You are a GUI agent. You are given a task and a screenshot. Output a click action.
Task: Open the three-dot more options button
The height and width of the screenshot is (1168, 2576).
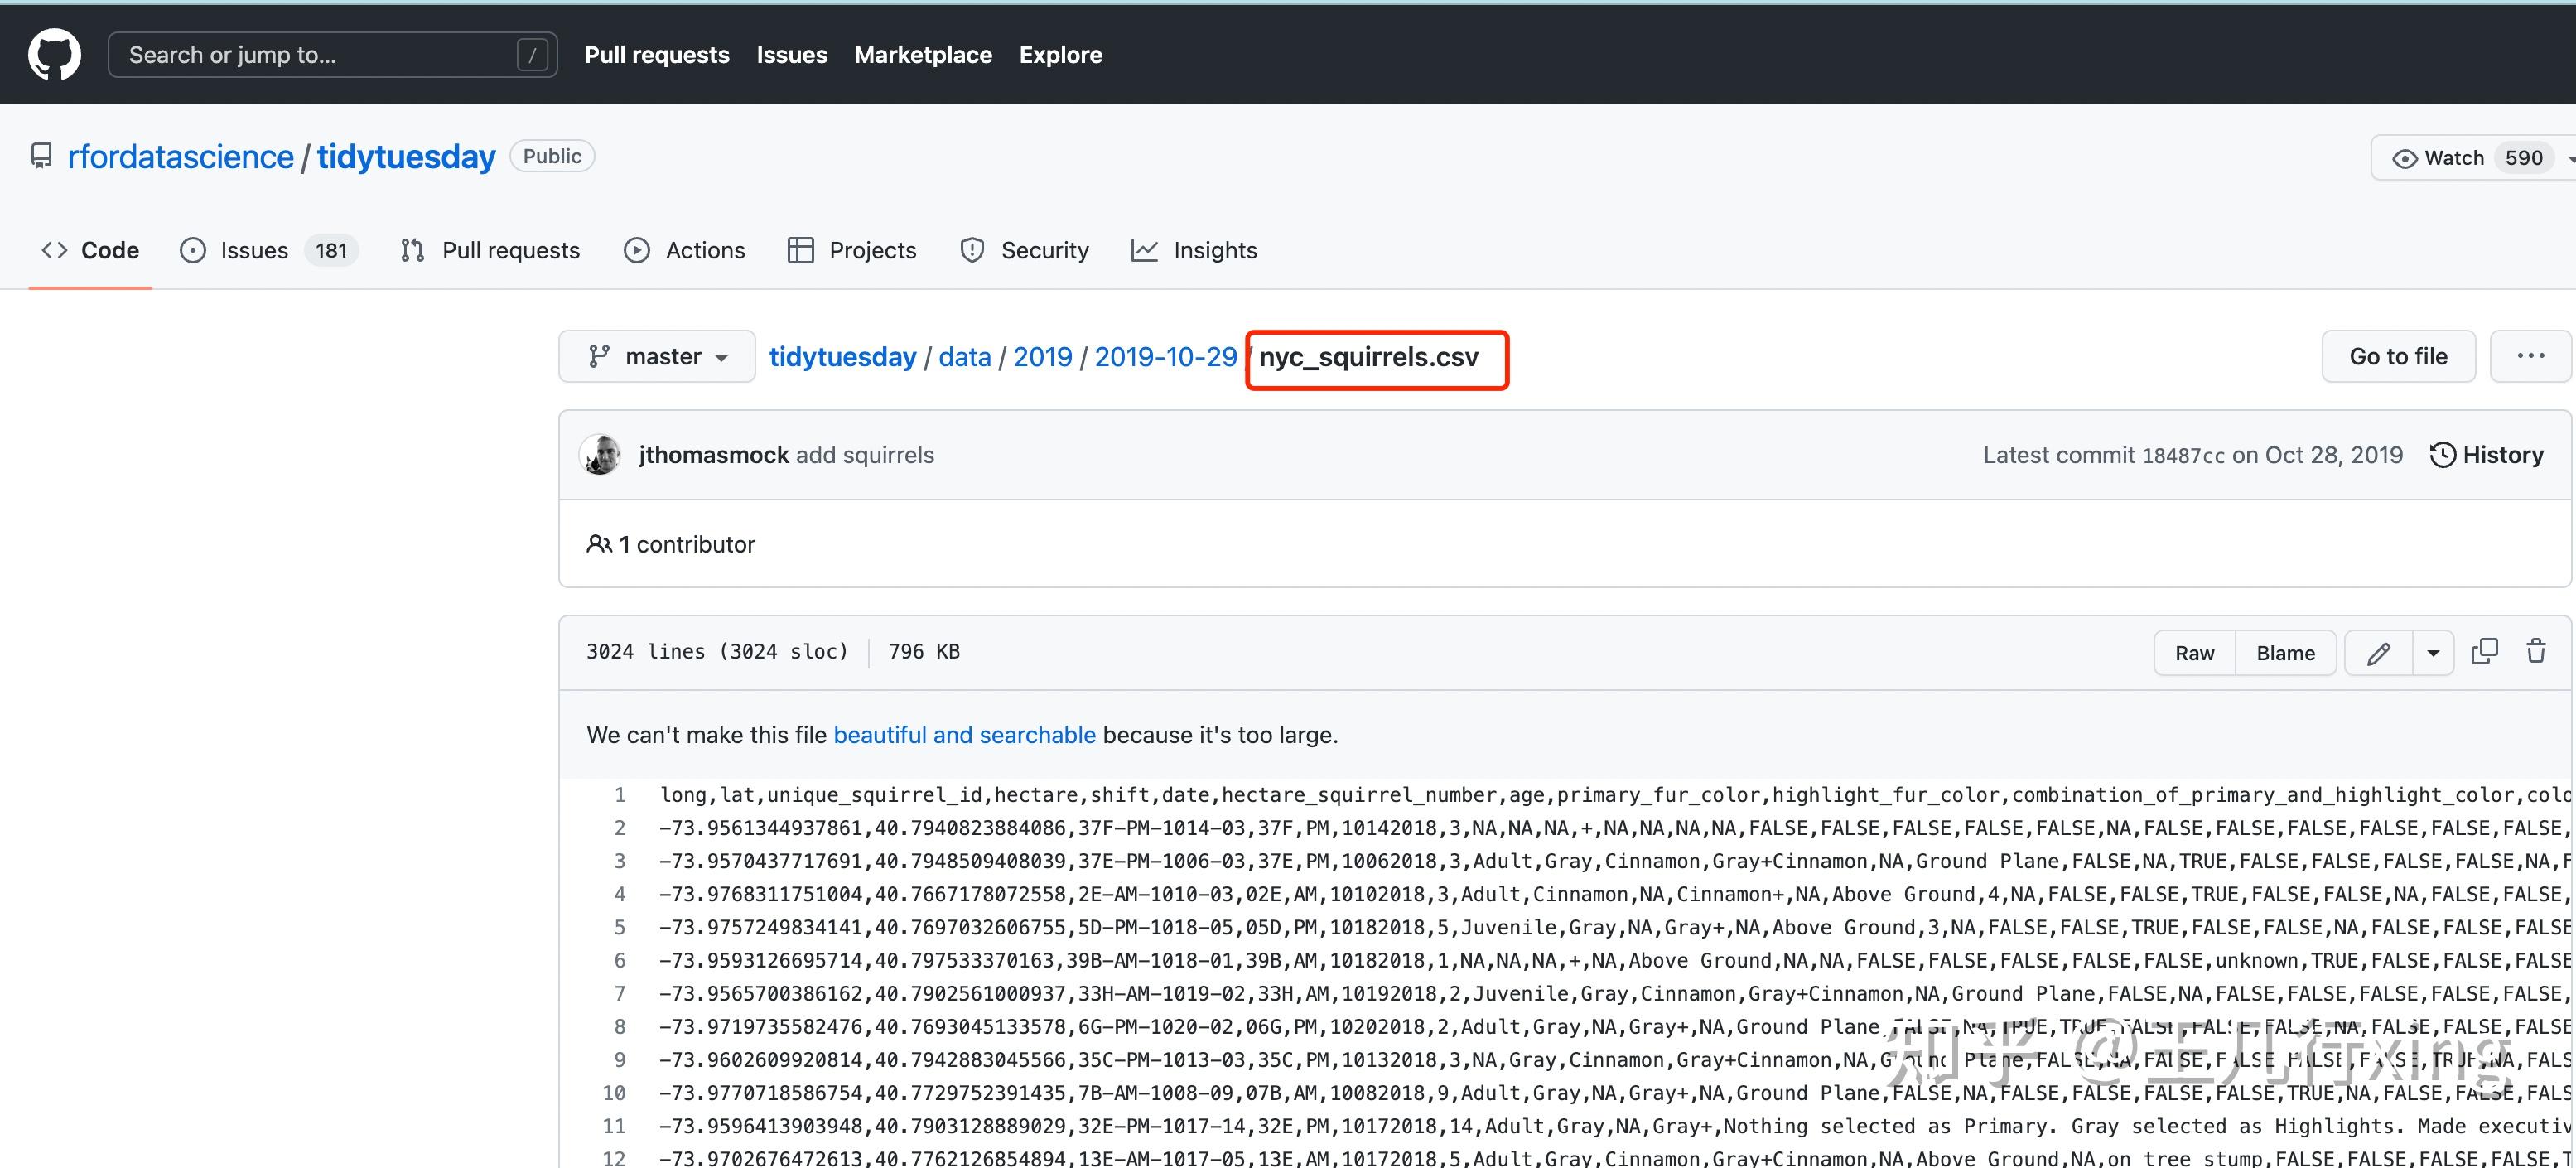click(2530, 356)
